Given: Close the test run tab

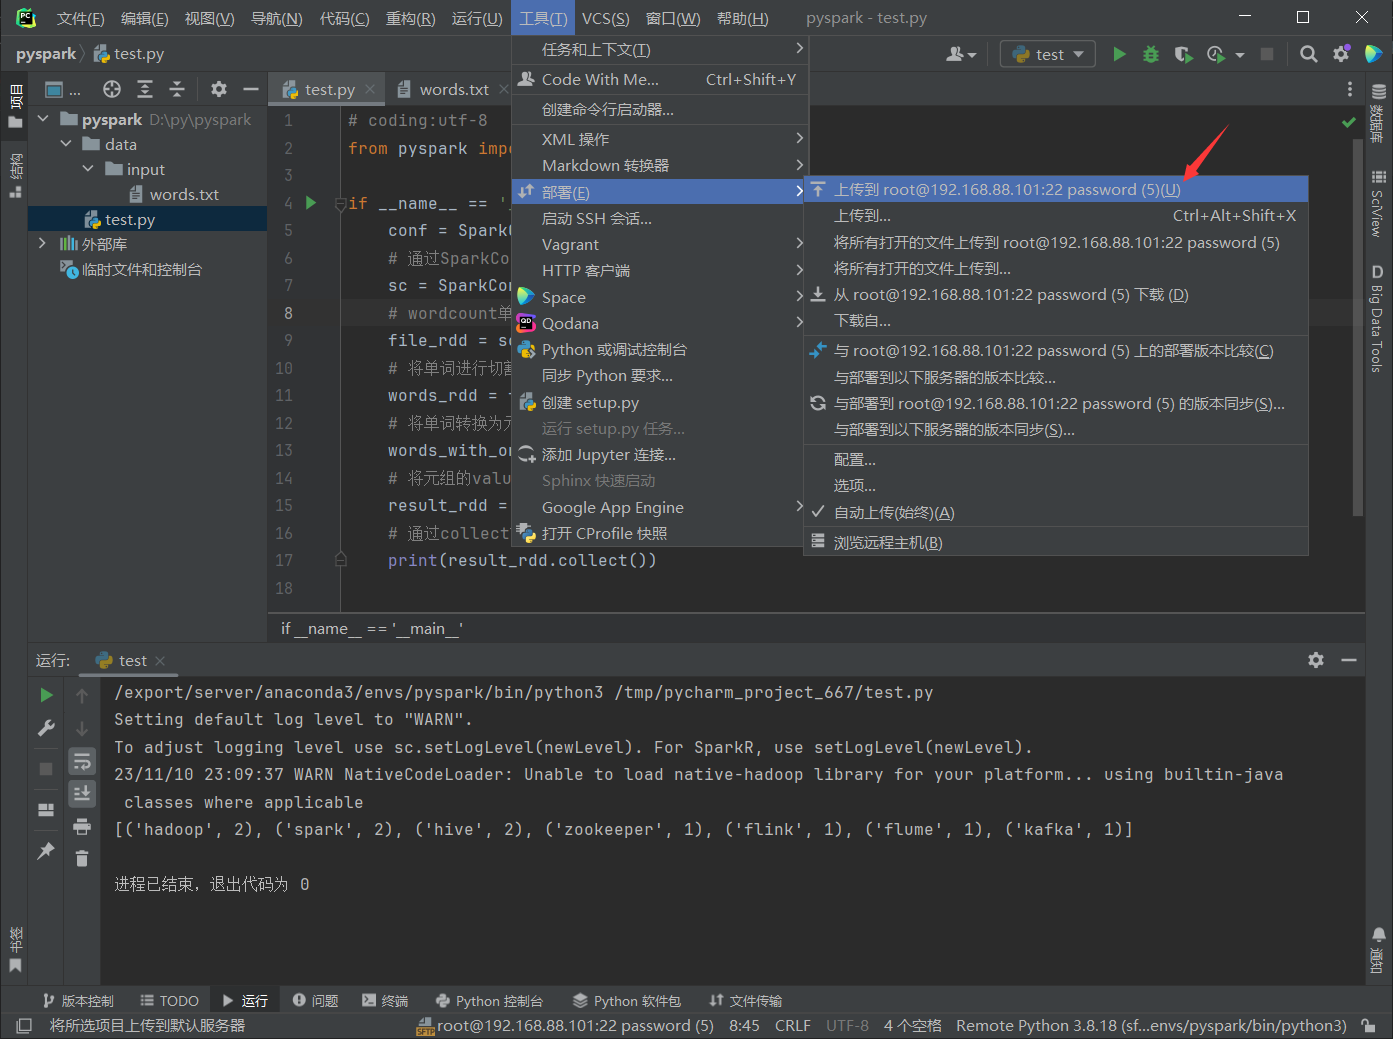Looking at the screenshot, I should (160, 661).
